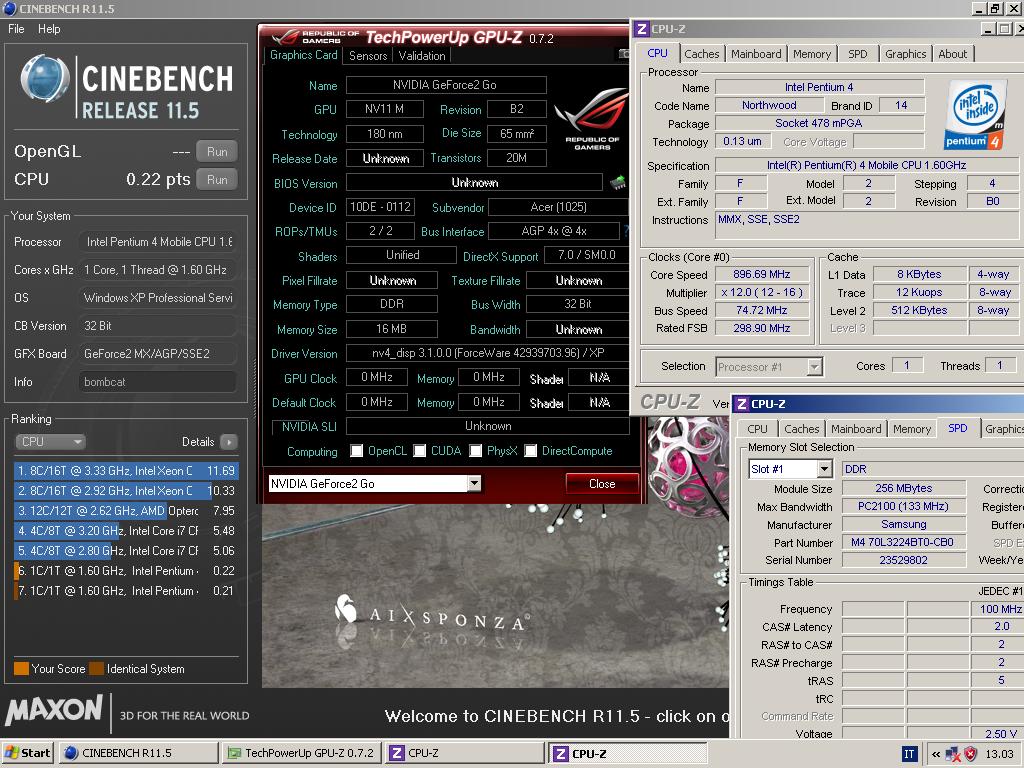This screenshot has height=768, width=1024.
Task: Click the disconnected network tray icon
Action: click(953, 755)
